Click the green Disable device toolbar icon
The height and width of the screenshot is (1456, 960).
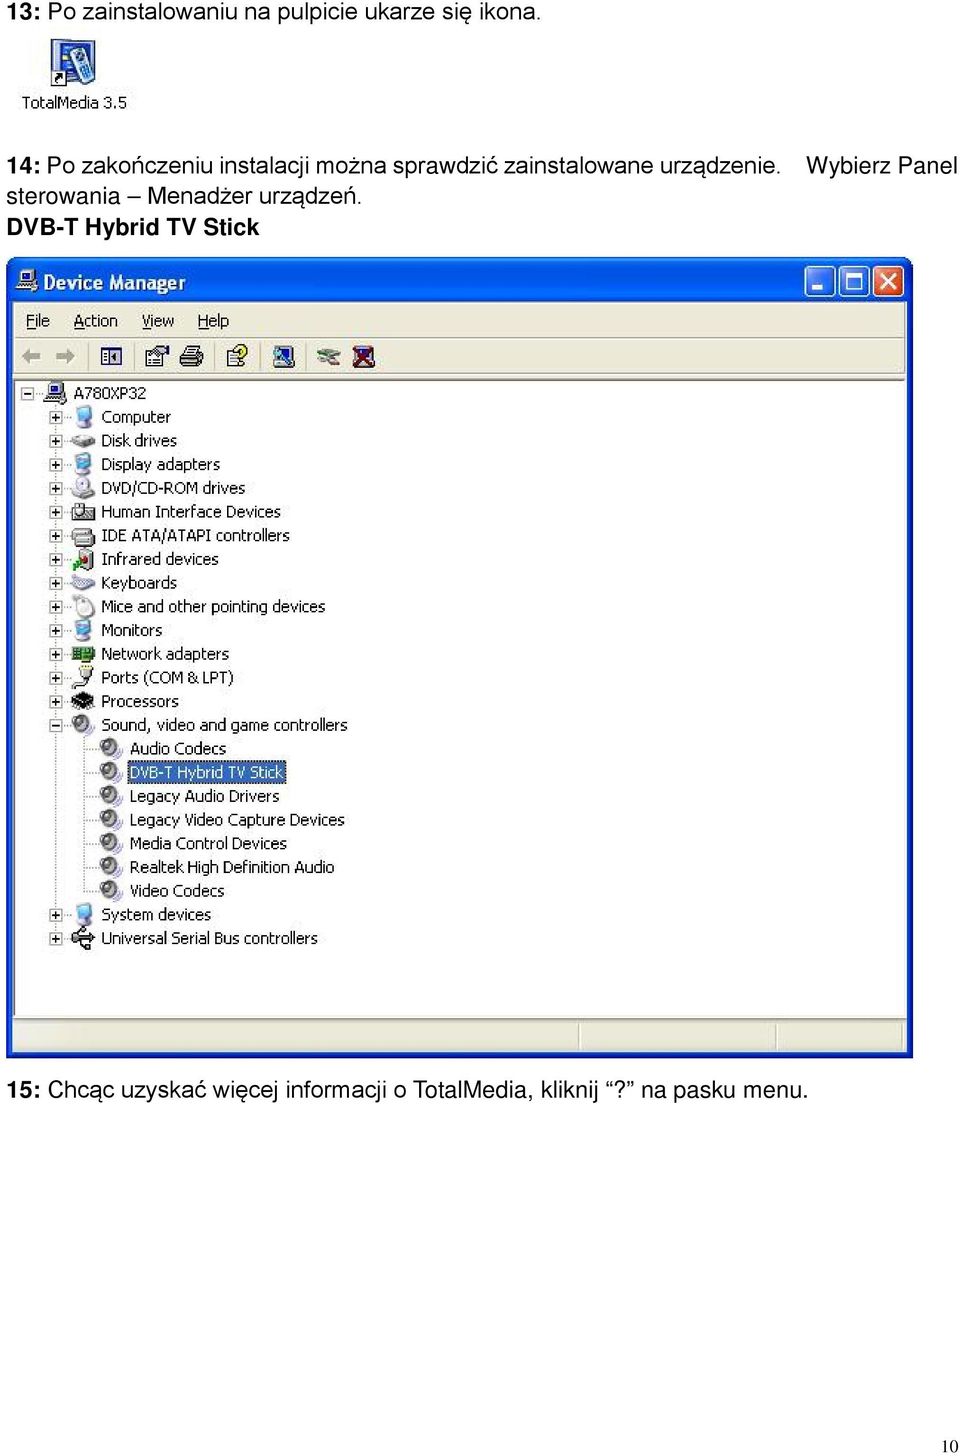tap(328, 356)
